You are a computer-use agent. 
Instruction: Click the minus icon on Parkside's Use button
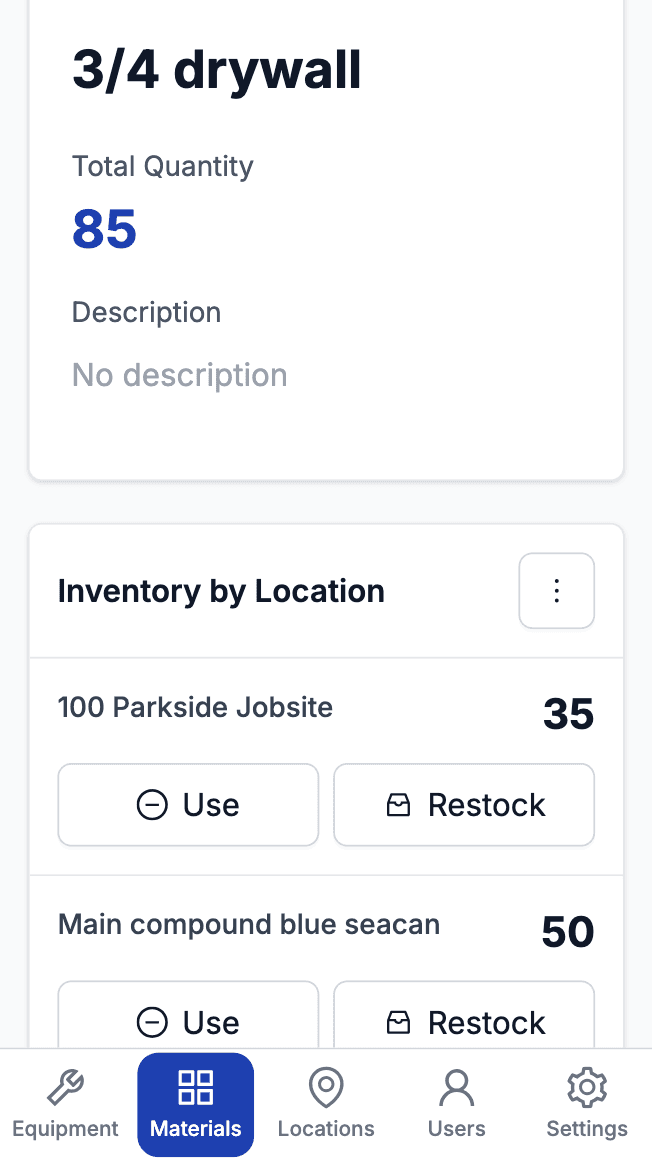click(152, 804)
